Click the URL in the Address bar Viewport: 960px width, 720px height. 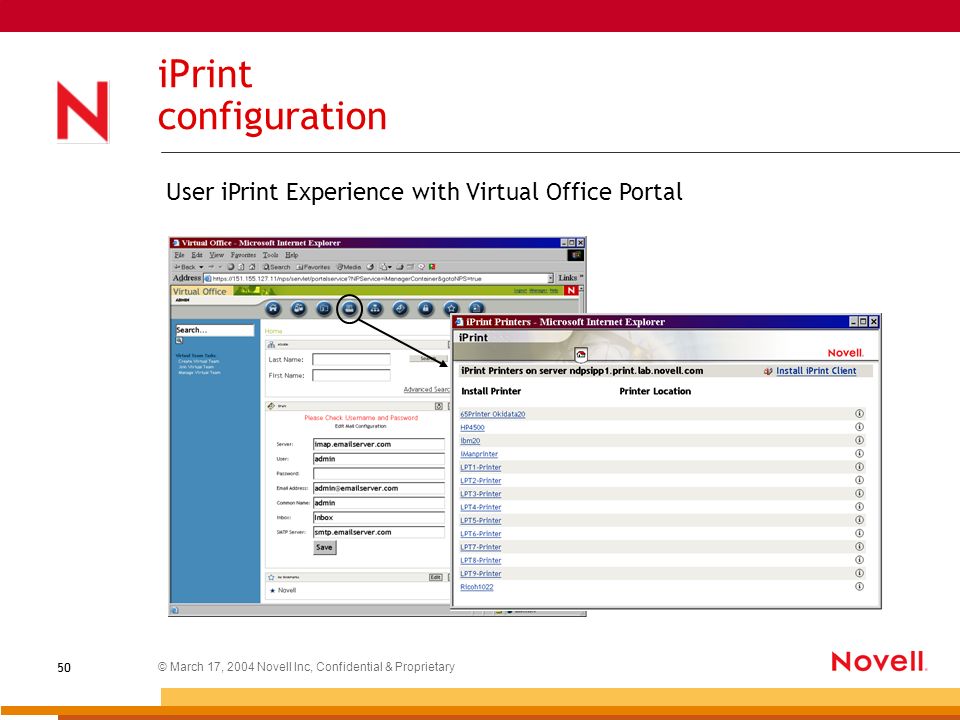347,279
